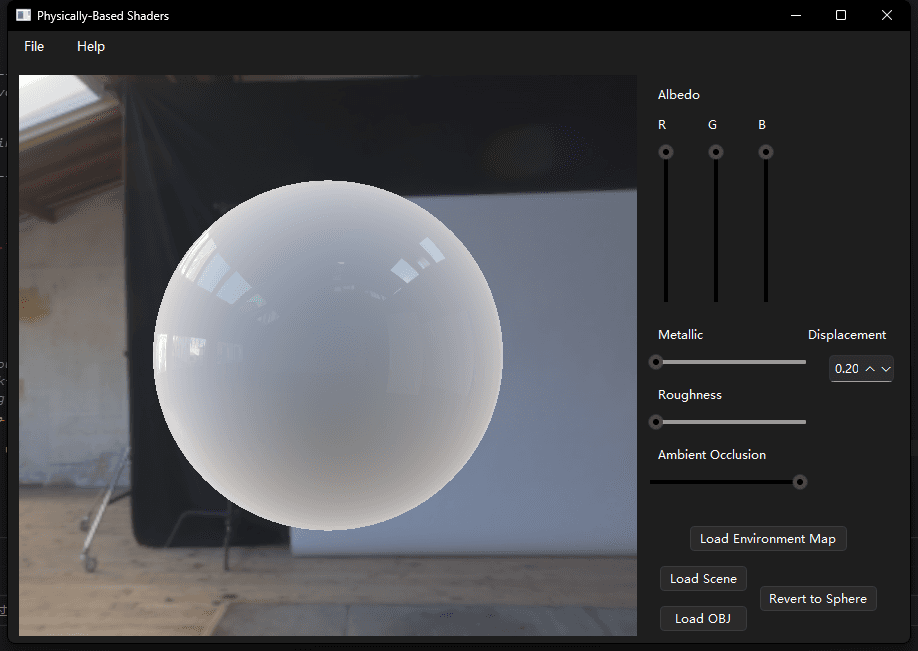Screen dimensions: 918x651
Task: Open the File menu
Action: [34, 46]
